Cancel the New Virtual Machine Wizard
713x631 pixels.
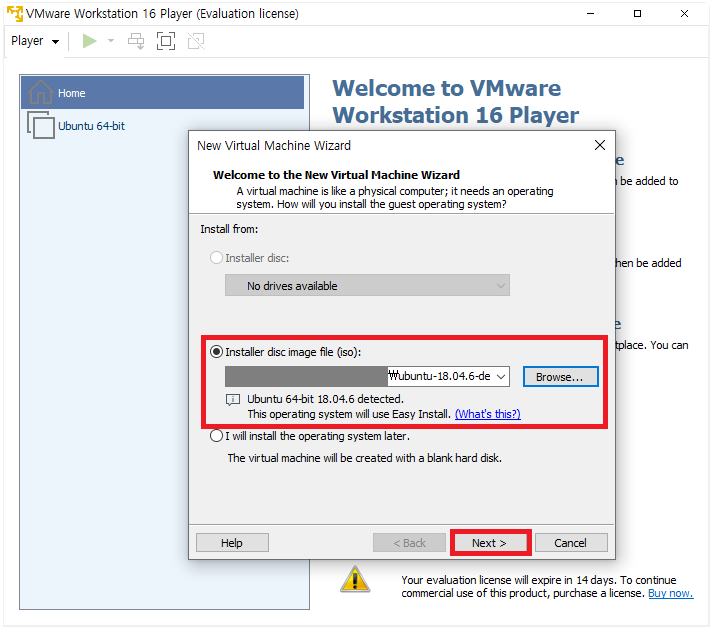tap(571, 543)
